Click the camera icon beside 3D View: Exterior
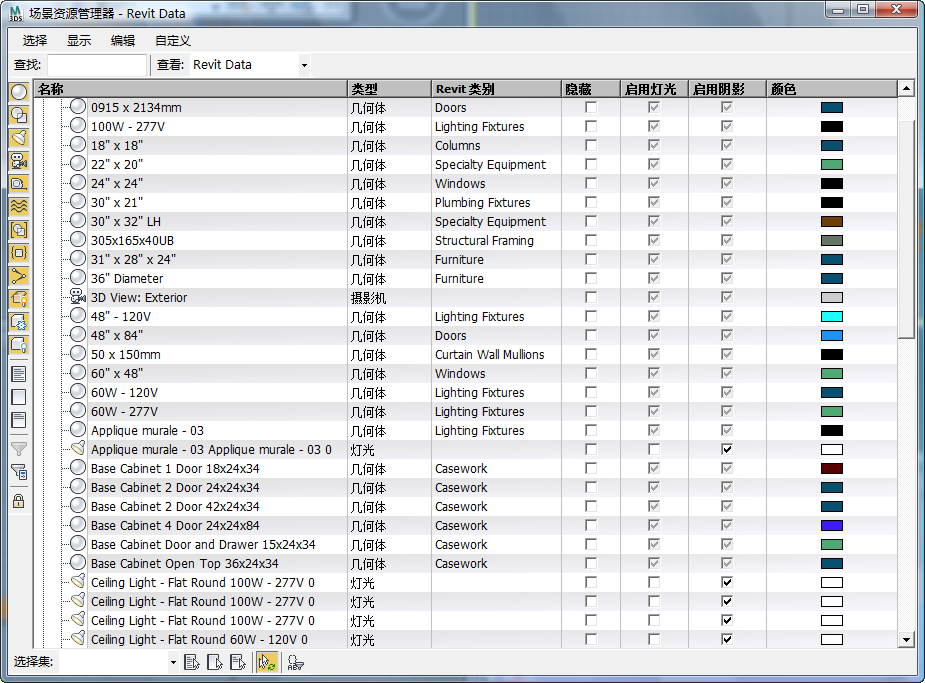925x683 pixels. tap(77, 297)
